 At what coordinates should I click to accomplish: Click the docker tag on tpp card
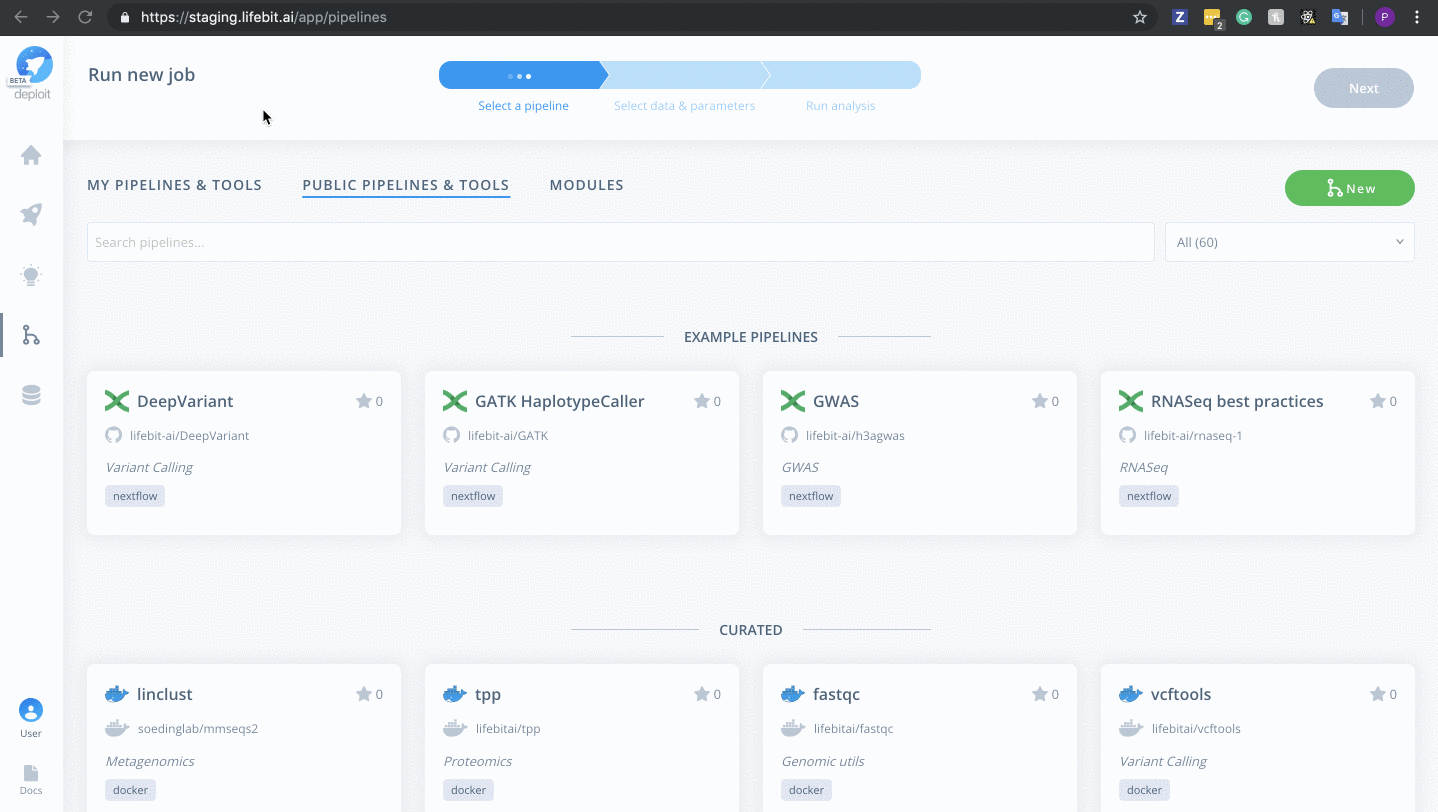[468, 789]
